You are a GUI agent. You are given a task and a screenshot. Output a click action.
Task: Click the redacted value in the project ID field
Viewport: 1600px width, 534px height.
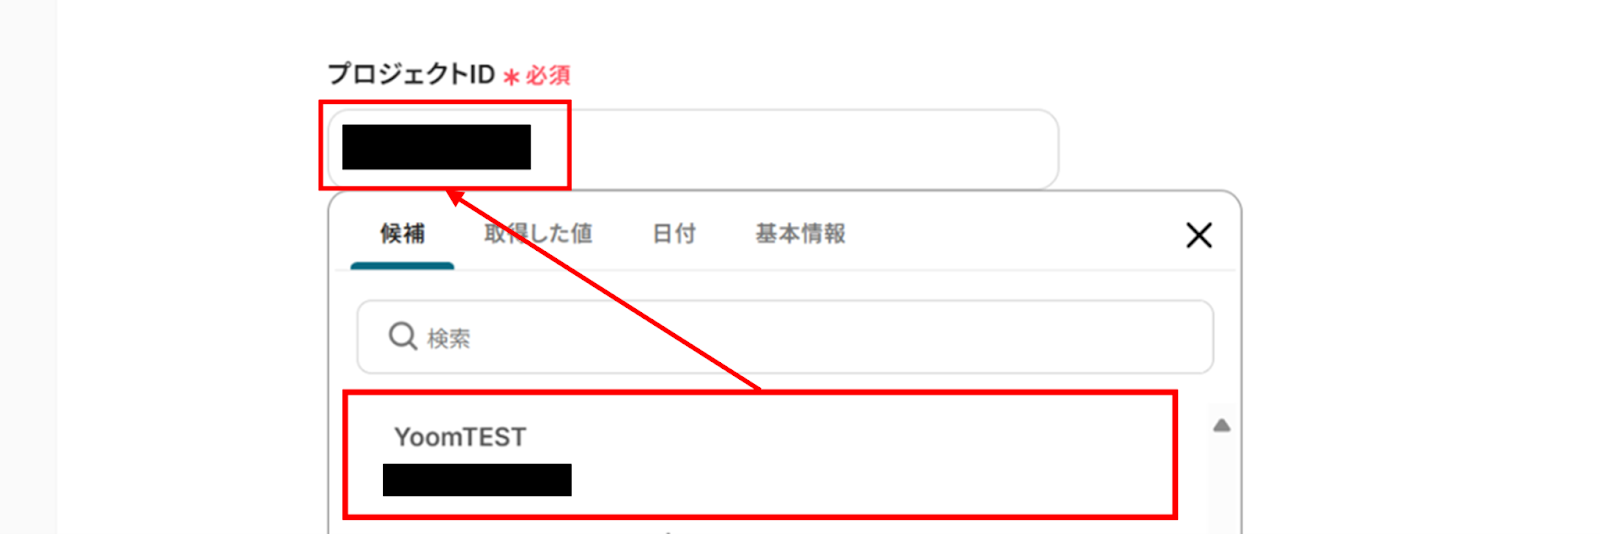tap(436, 147)
